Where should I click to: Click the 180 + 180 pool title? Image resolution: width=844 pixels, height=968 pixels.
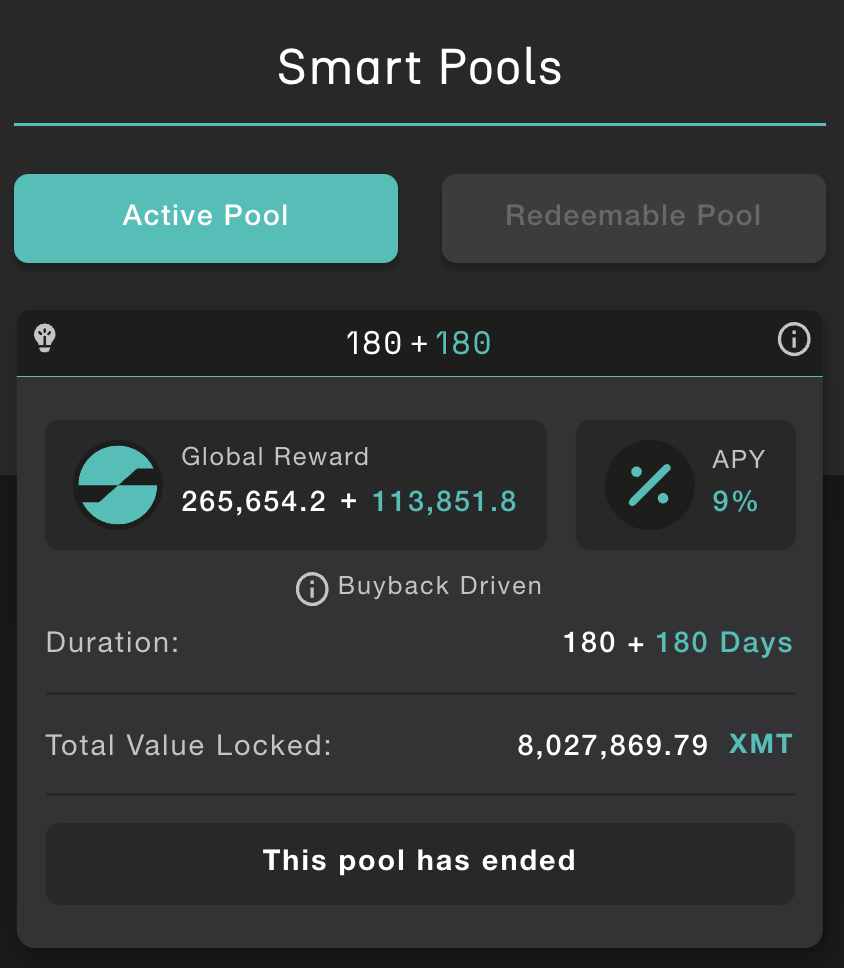[419, 343]
